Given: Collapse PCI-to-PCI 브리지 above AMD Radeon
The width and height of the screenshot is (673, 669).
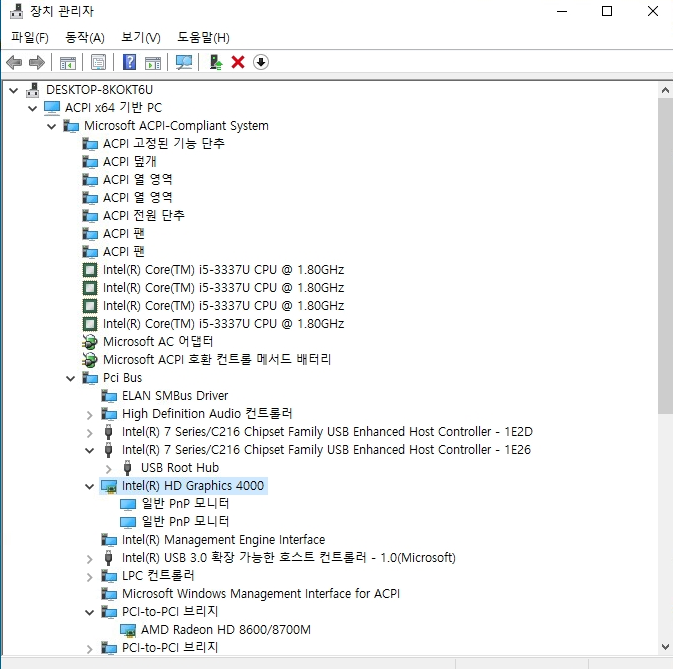Looking at the screenshot, I should tap(89, 612).
